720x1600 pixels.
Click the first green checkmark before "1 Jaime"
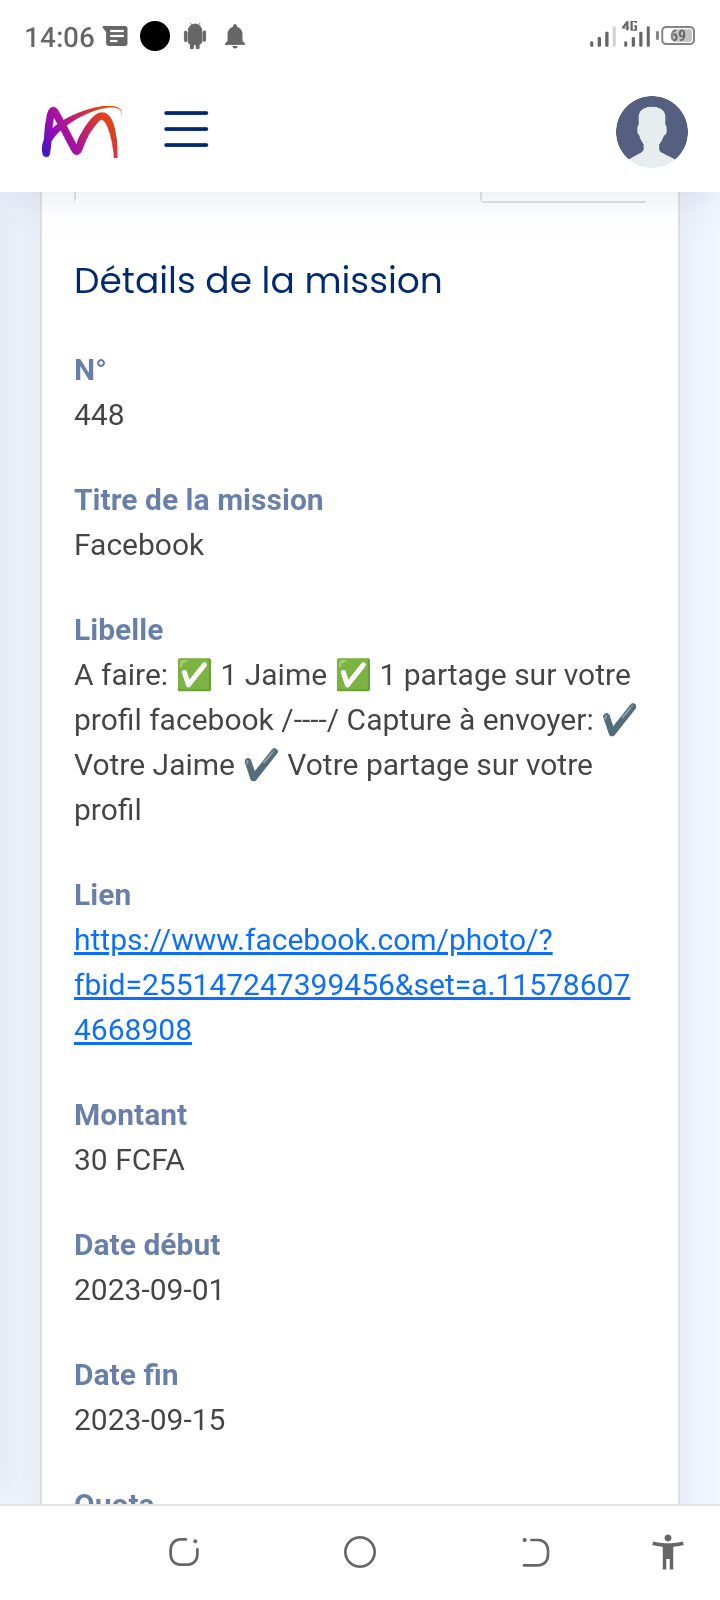click(194, 675)
